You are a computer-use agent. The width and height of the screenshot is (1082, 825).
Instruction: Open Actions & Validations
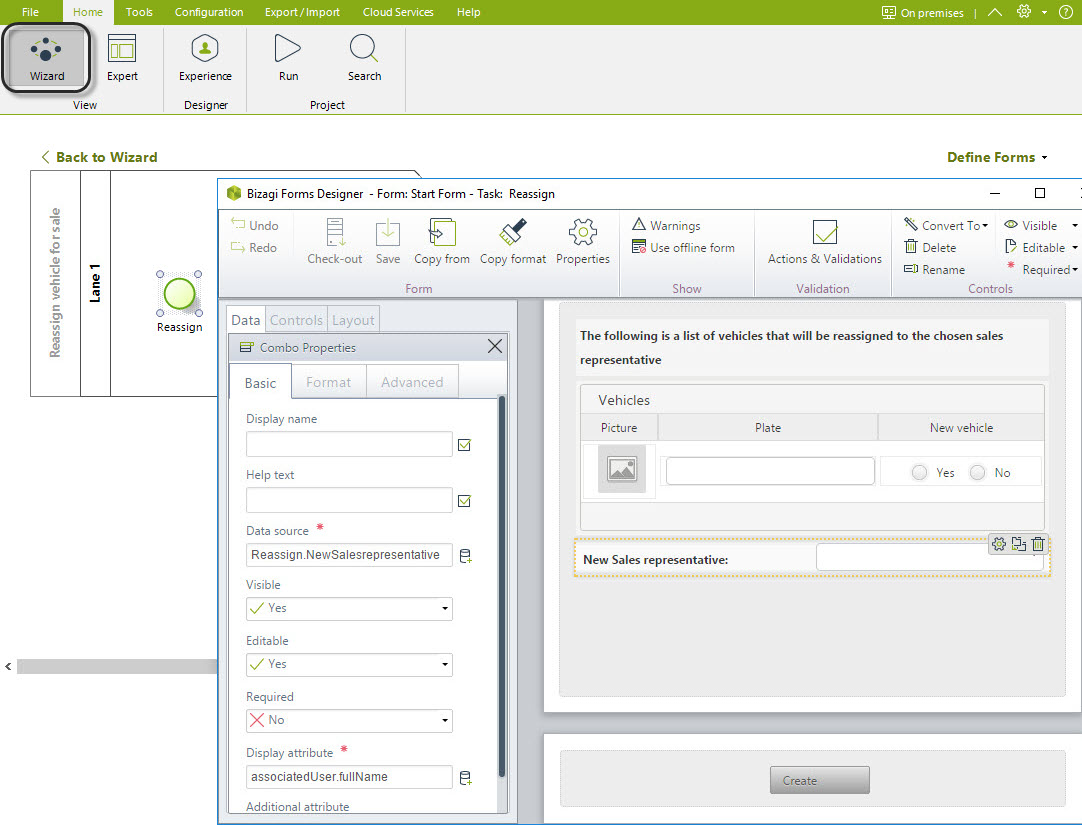point(825,241)
